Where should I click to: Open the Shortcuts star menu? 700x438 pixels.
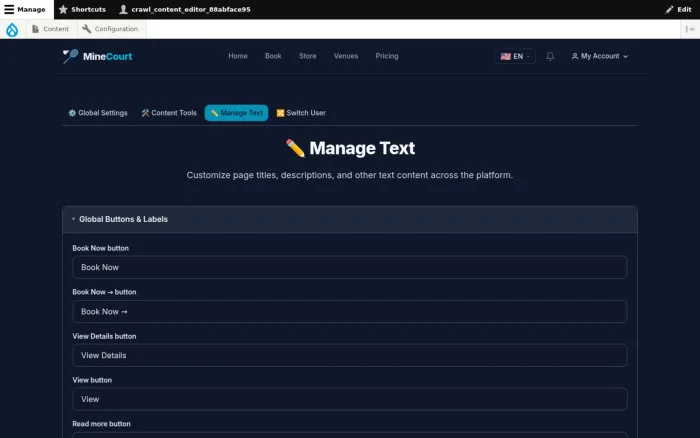82,9
